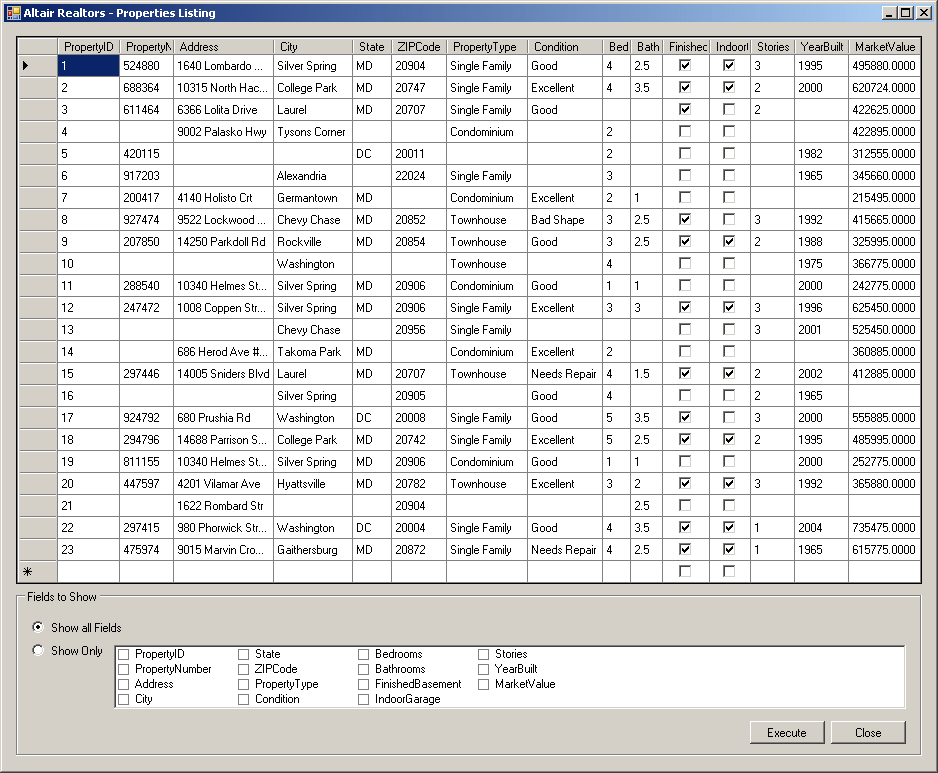Viewport: 938px width, 773px height.
Task: Check the FinishedBasement field checkbox
Action: [x=364, y=684]
